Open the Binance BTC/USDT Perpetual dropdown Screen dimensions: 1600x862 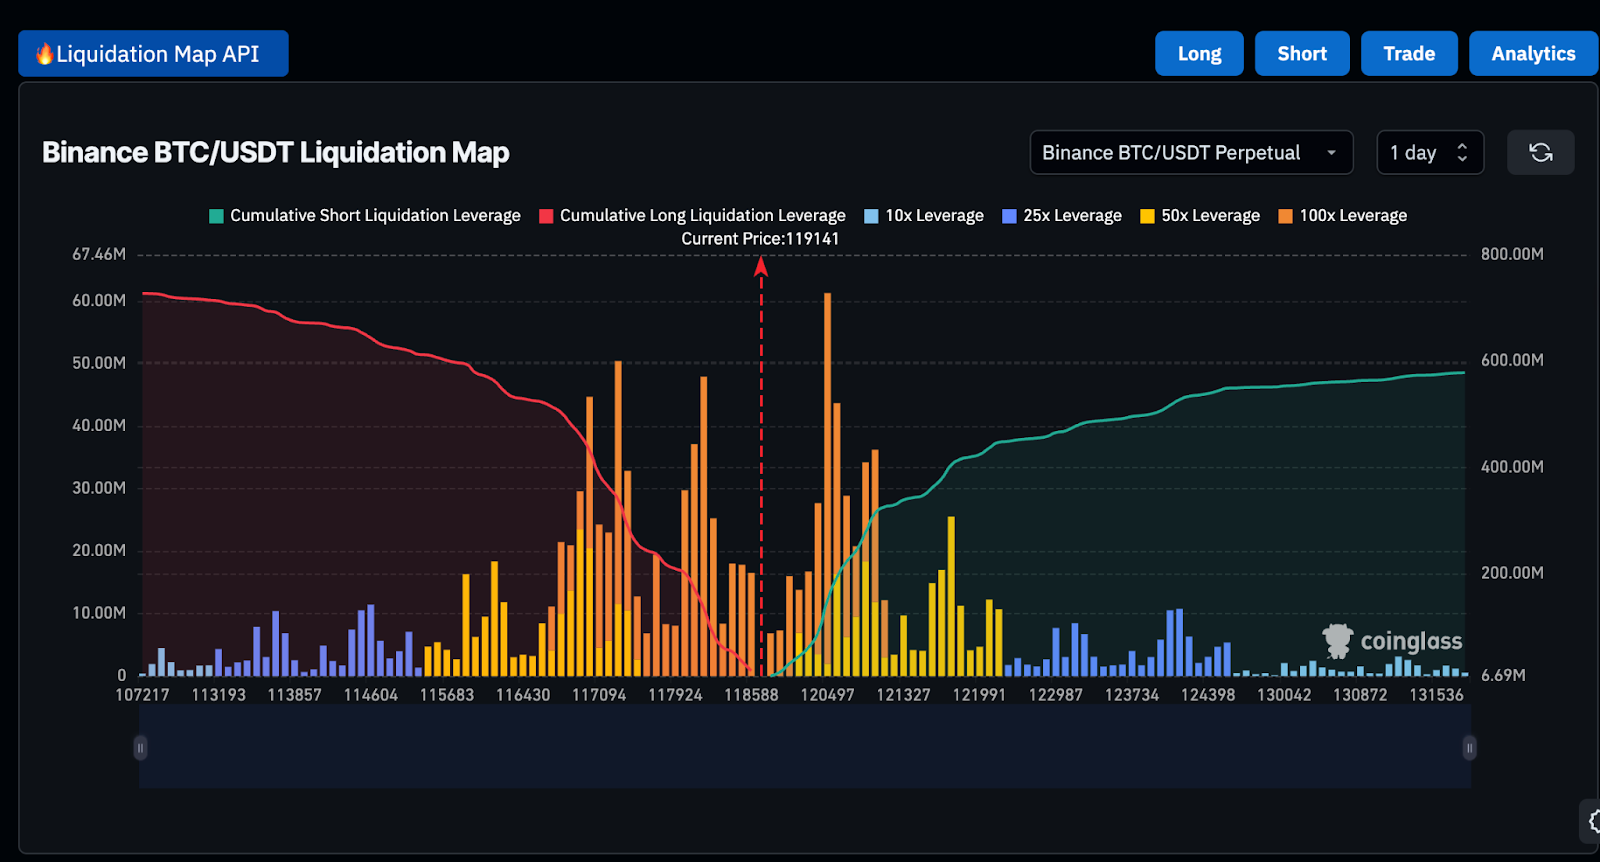[1191, 153]
